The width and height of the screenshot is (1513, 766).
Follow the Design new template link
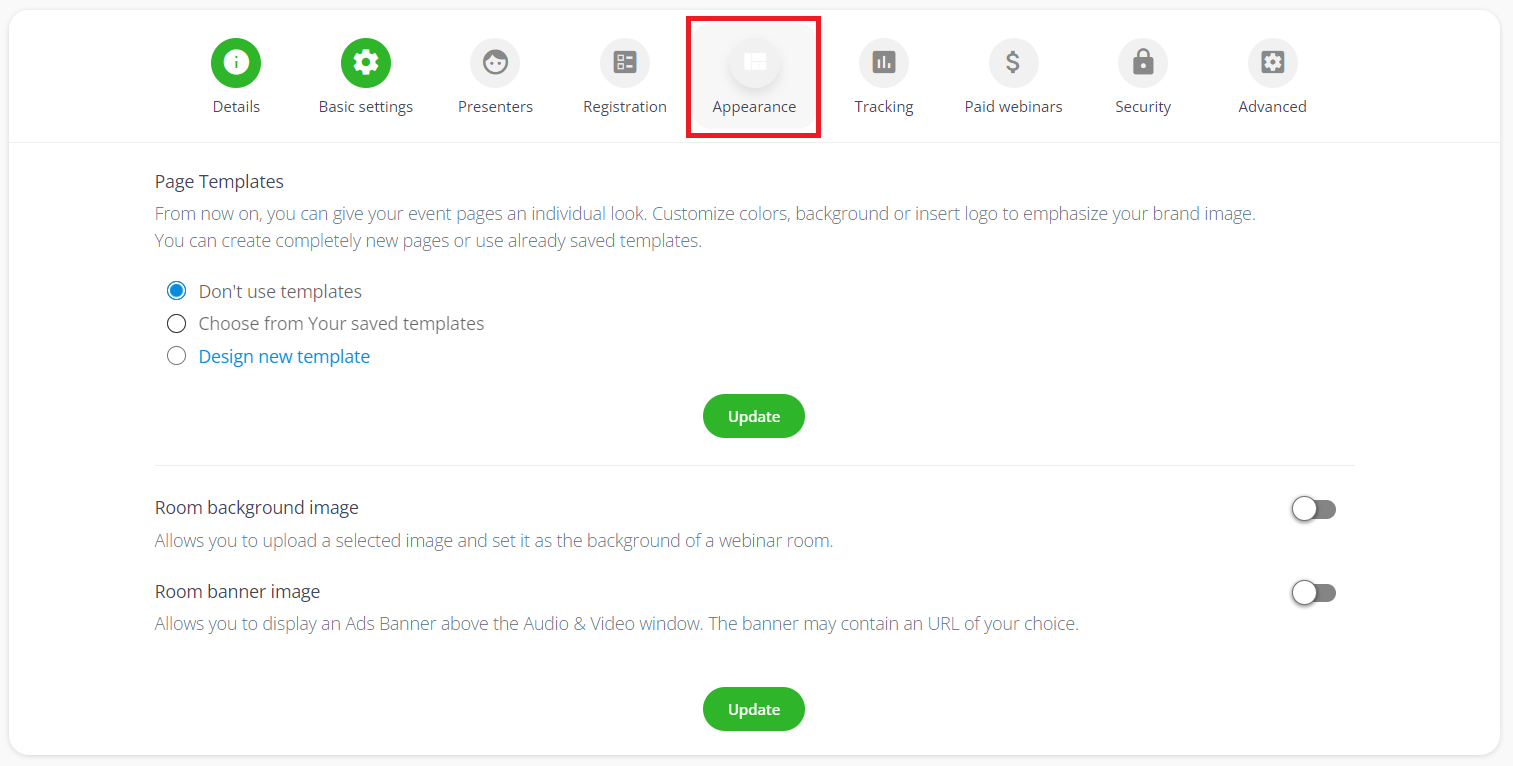[284, 356]
